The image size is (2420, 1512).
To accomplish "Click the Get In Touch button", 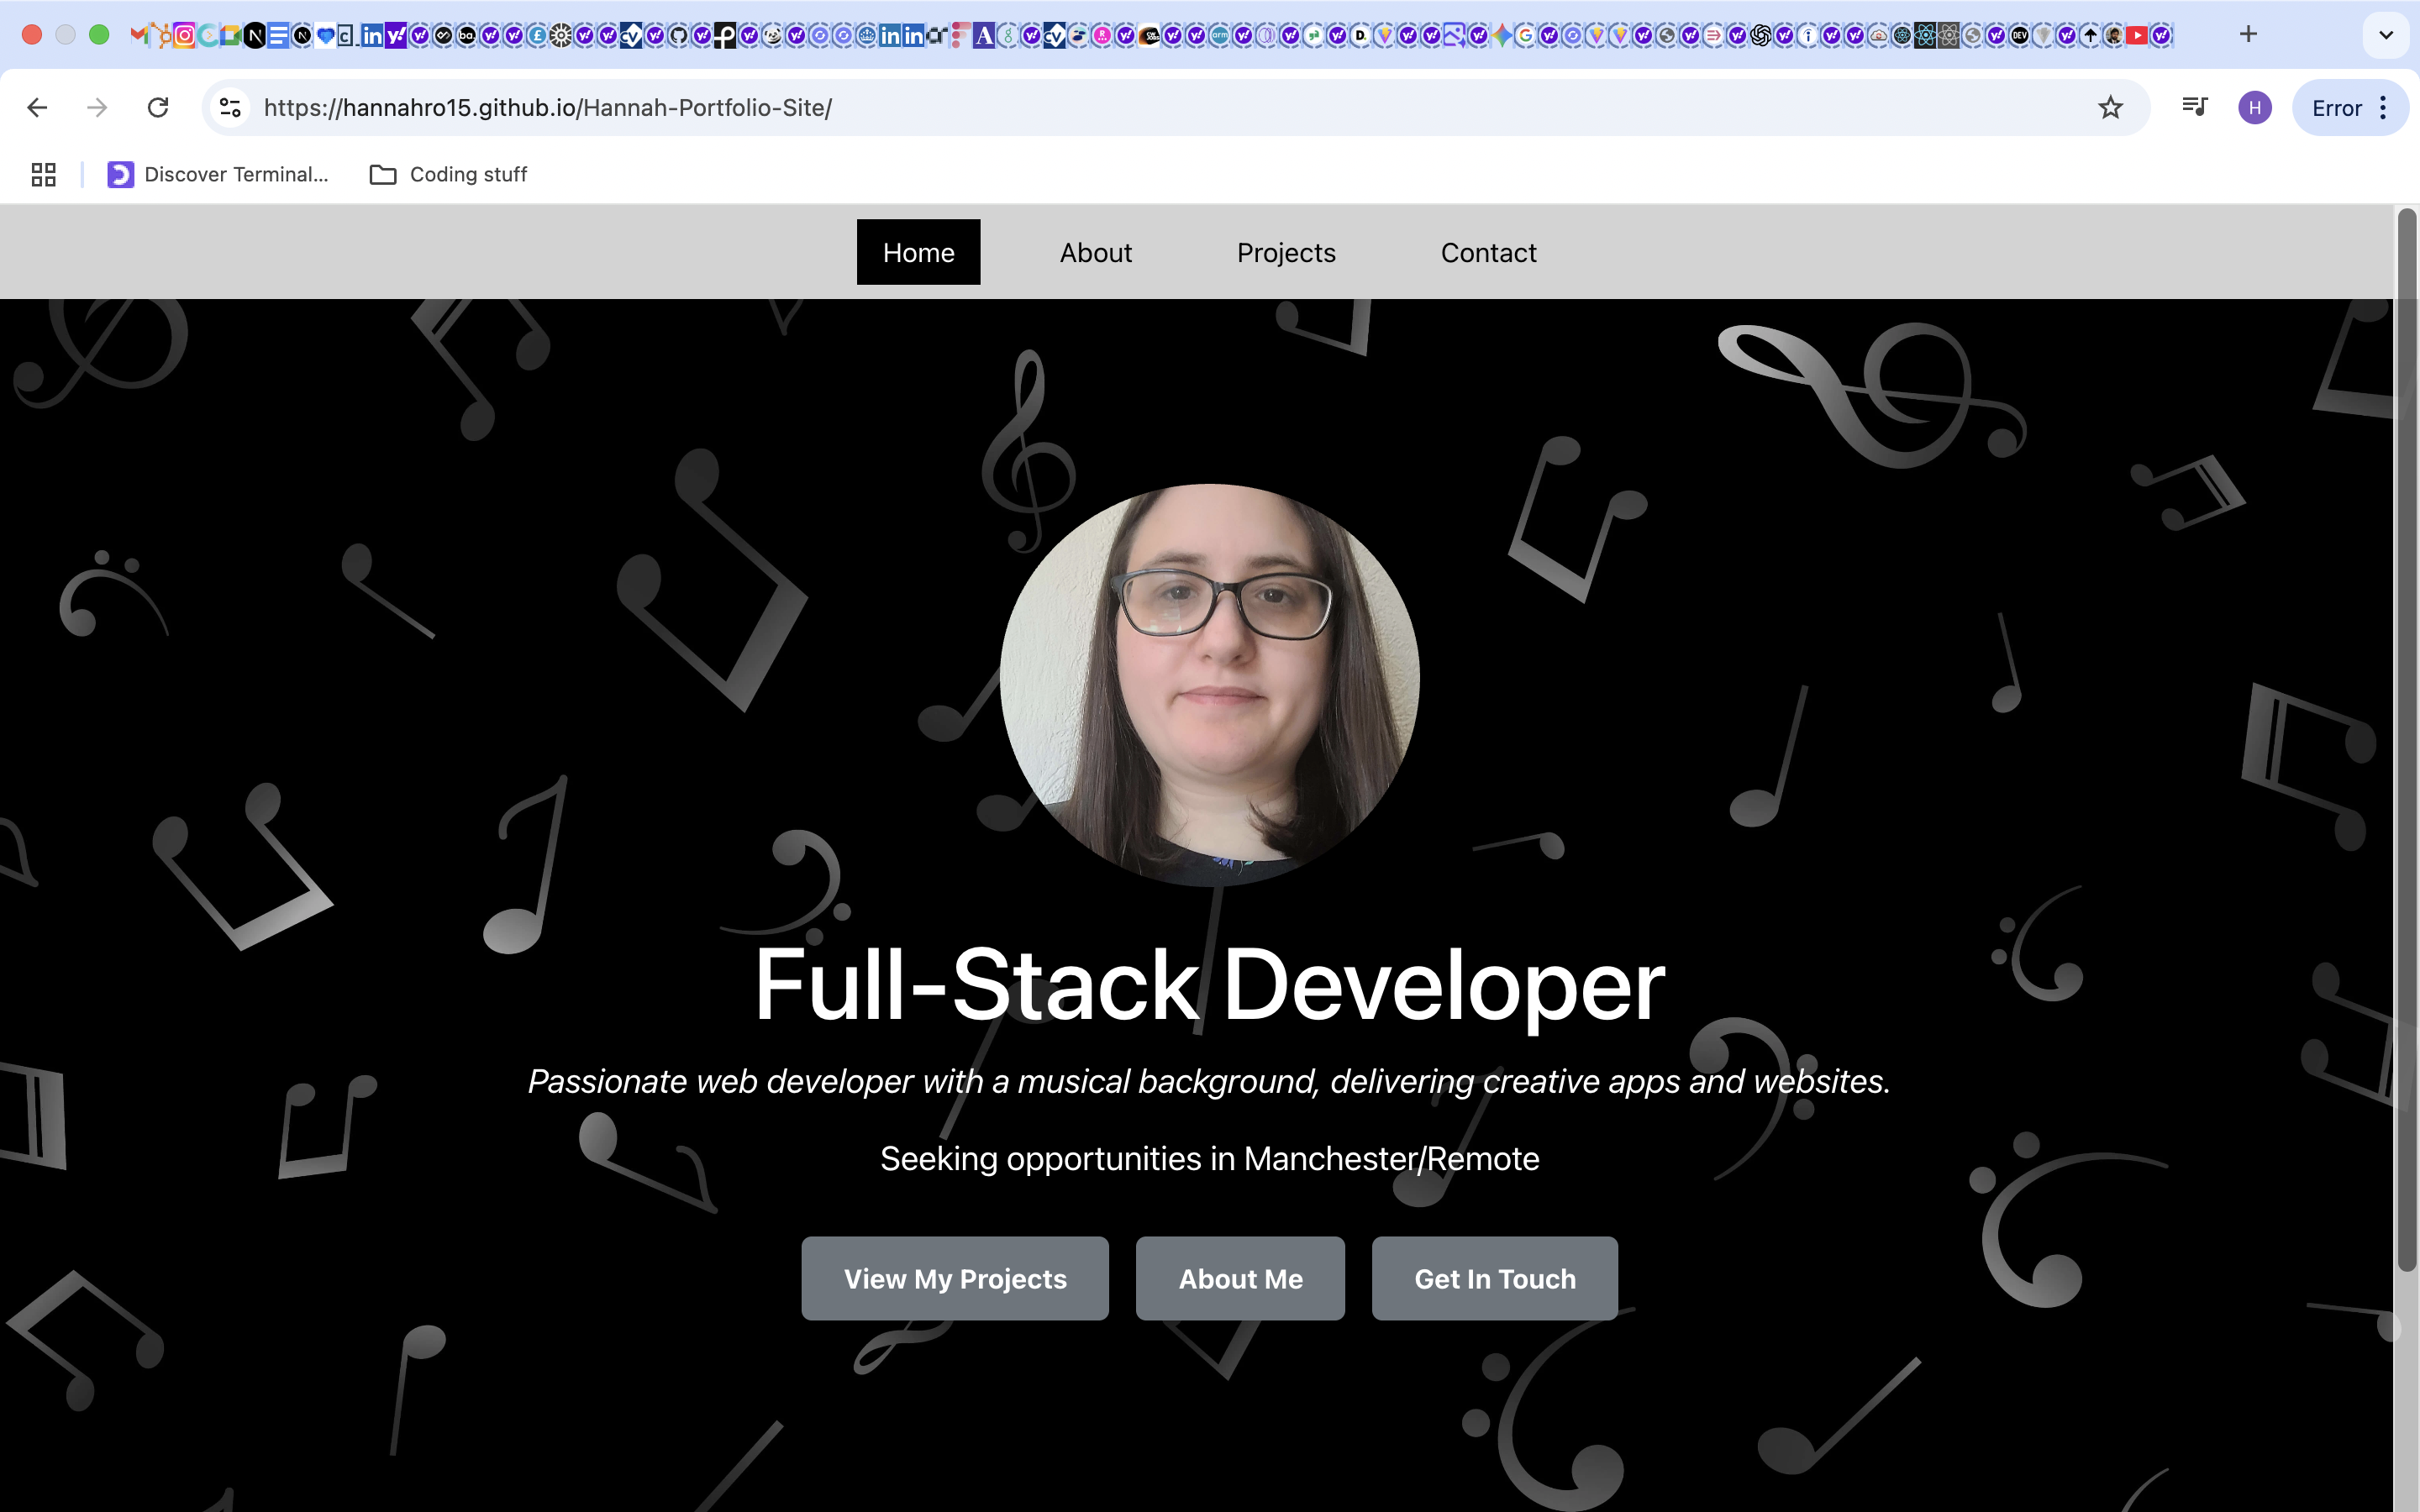I will pyautogui.click(x=1495, y=1279).
